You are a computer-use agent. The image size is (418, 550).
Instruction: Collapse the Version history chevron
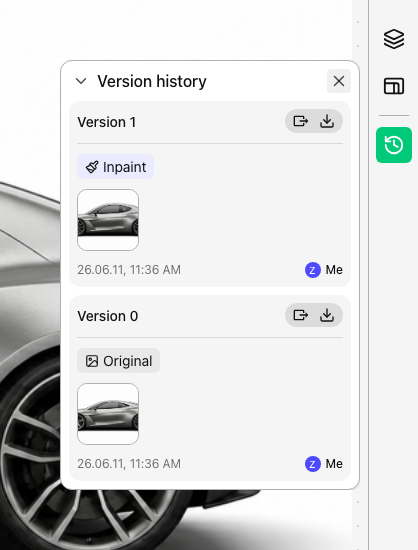tap(81, 81)
